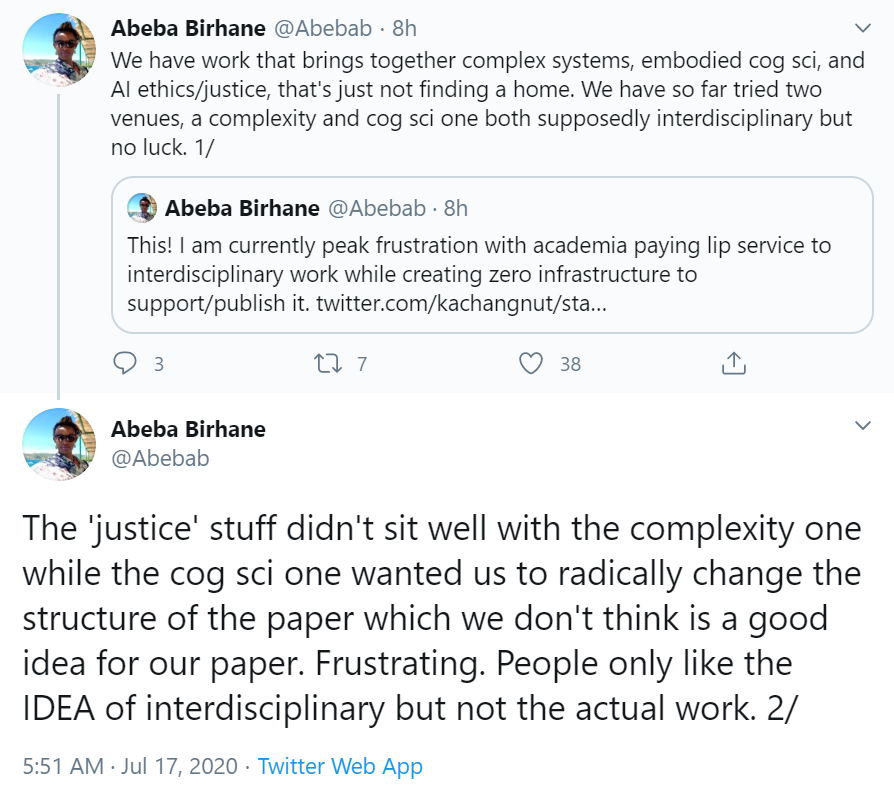Image resolution: width=894 pixels, height=799 pixels.
Task: Click small avatar in quoted tweet
Action: [142, 208]
